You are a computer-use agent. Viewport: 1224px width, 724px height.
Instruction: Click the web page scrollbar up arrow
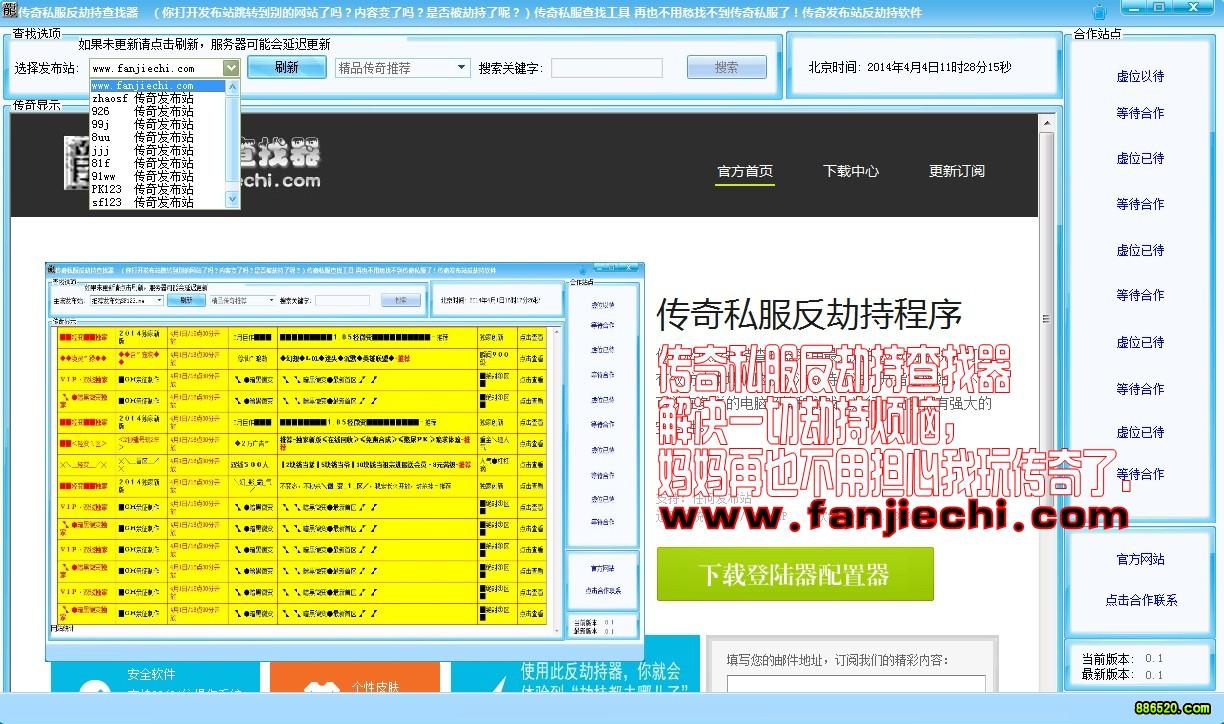[x=1046, y=124]
